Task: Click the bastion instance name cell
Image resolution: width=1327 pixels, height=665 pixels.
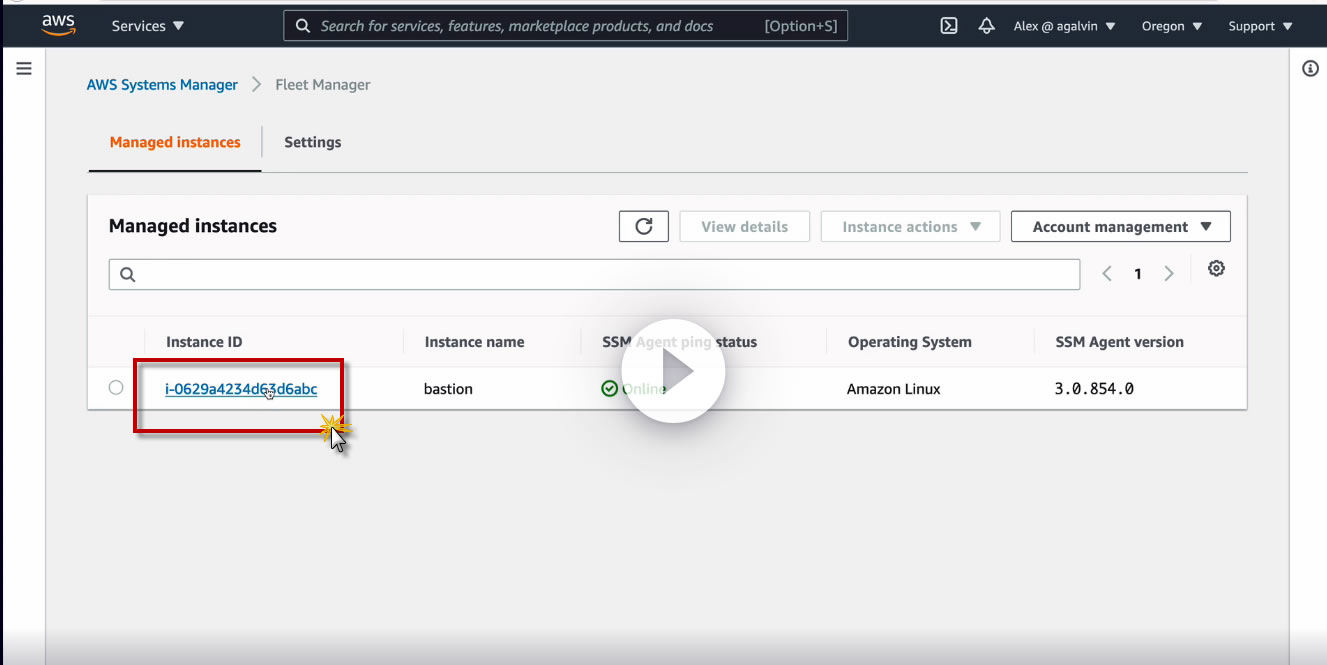Action: 448,389
